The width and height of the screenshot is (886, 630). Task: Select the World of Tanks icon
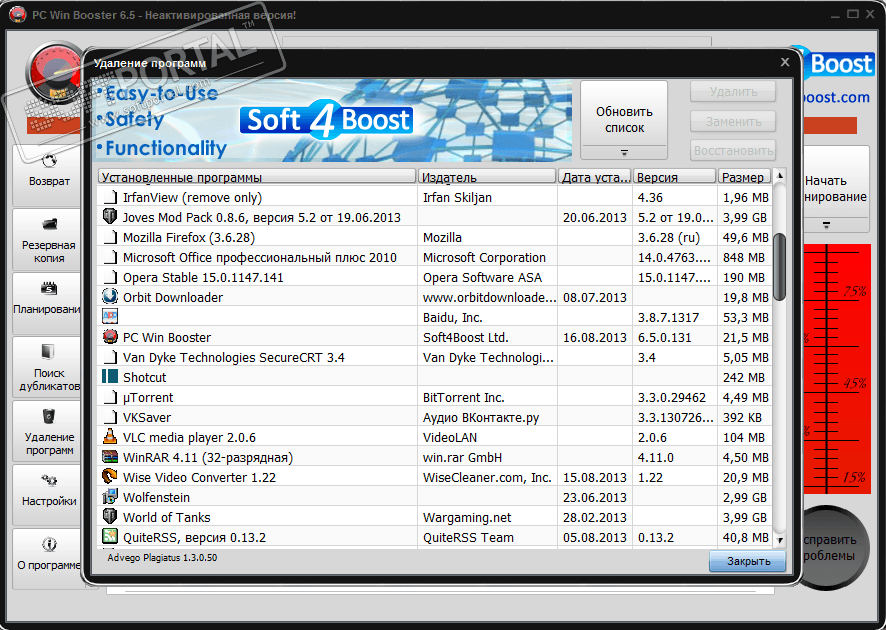pos(110,516)
